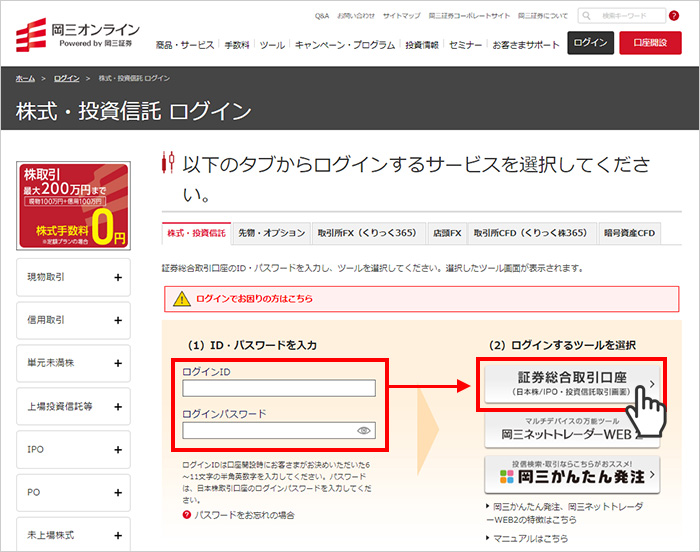The width and height of the screenshot is (700, 552).
Task: Click お問い合わせ link in top bar
Action: [356, 16]
